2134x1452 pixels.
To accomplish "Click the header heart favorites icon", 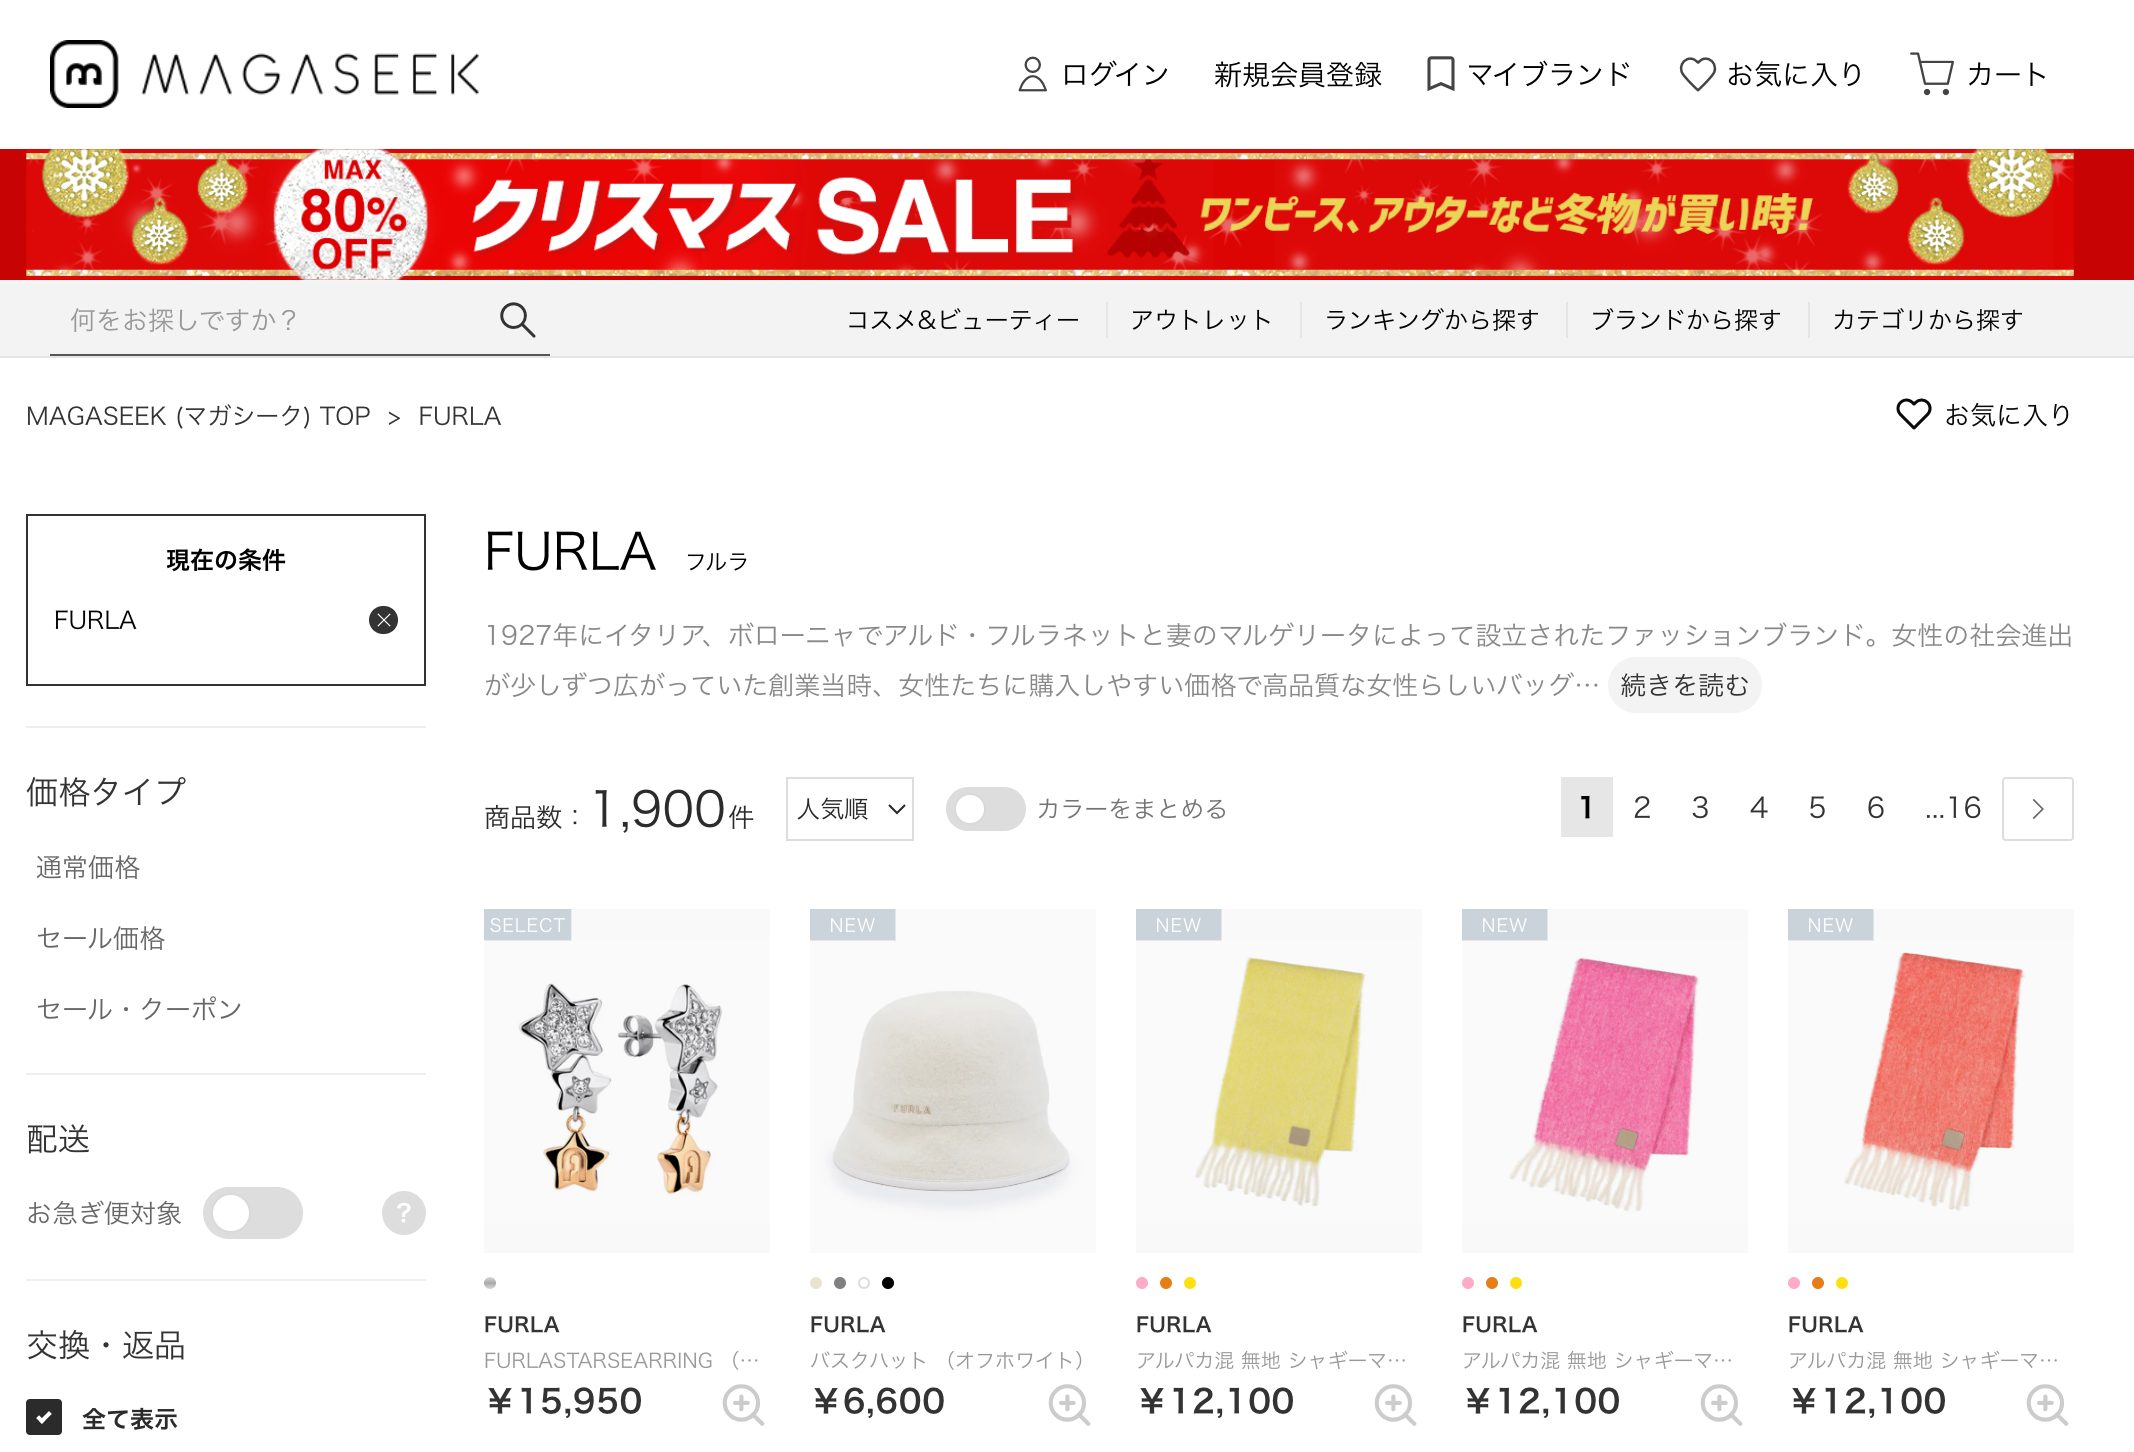I will pos(1697,74).
